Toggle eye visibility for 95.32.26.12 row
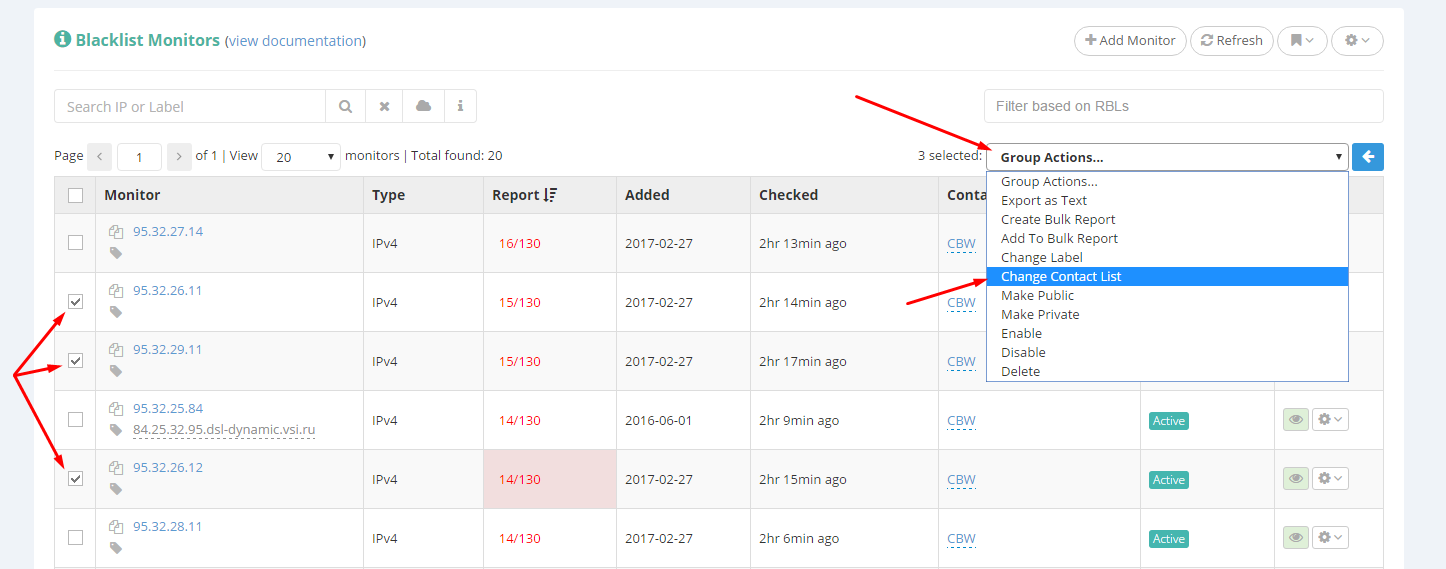 click(x=1296, y=479)
